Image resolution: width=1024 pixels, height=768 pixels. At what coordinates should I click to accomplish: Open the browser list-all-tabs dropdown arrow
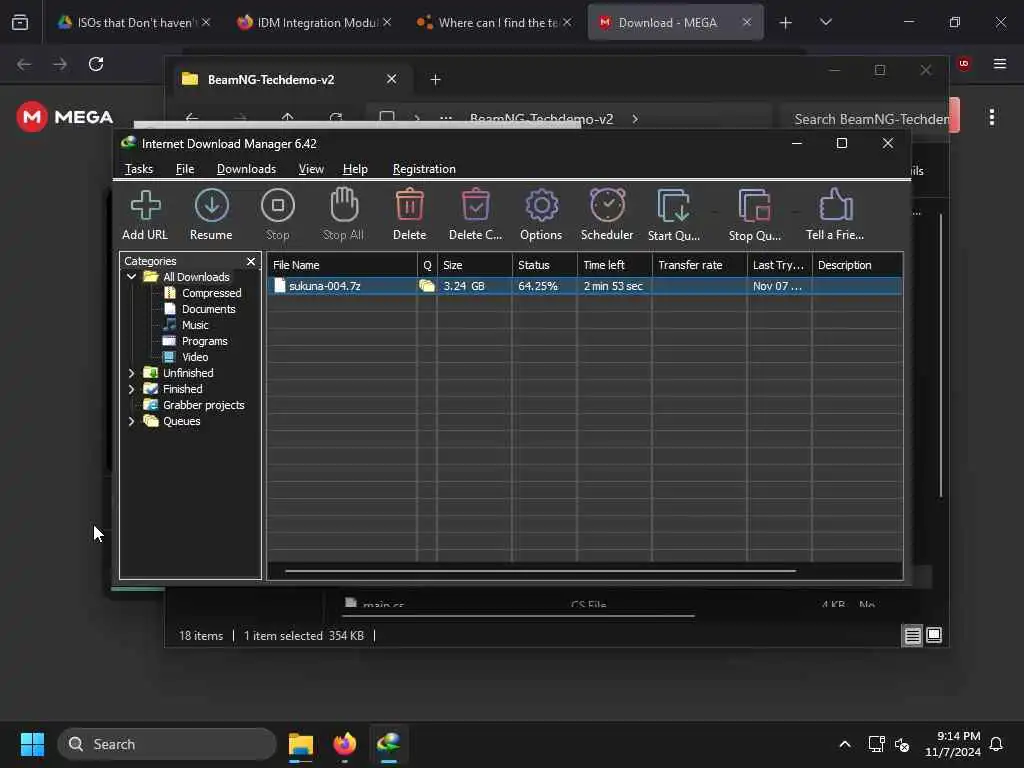coord(825,22)
